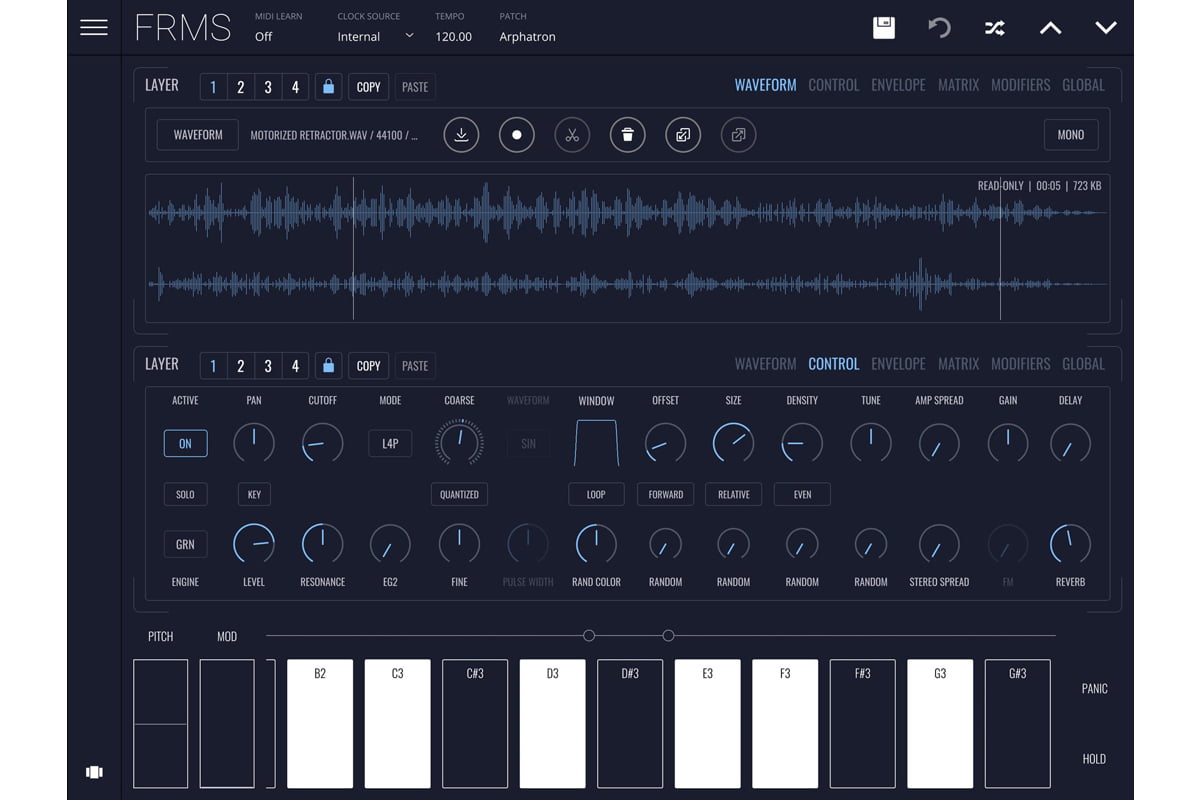Switch upper panel to the CONTROL tab

(x=833, y=85)
